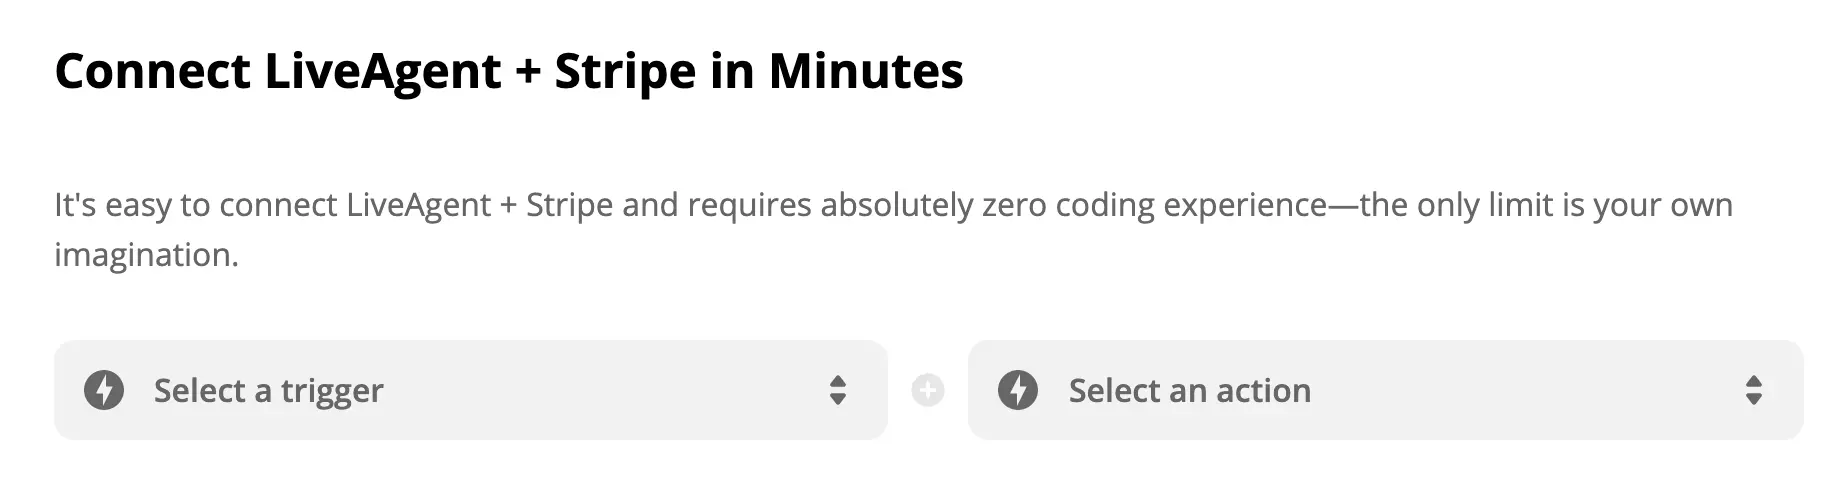The height and width of the screenshot is (486, 1848).
Task: Click the up arrow in the action selector
Action: 1753,381
